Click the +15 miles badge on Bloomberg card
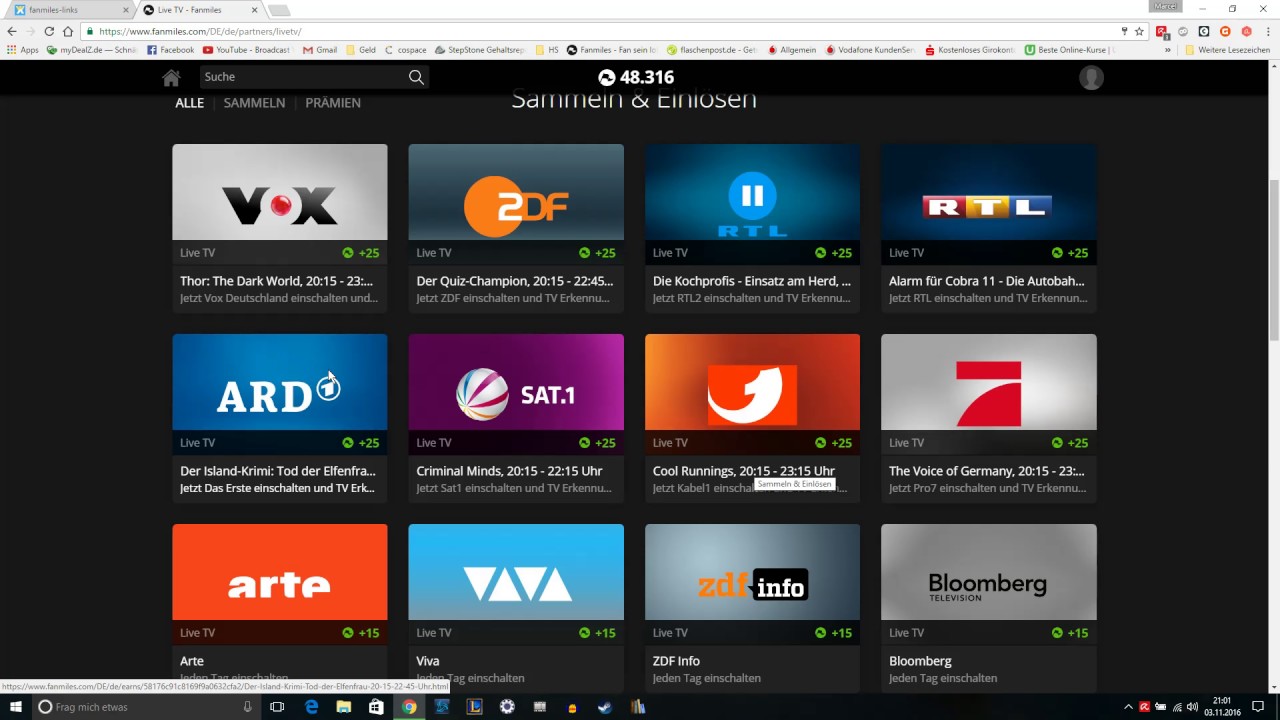The height and width of the screenshot is (720, 1280). (1070, 633)
